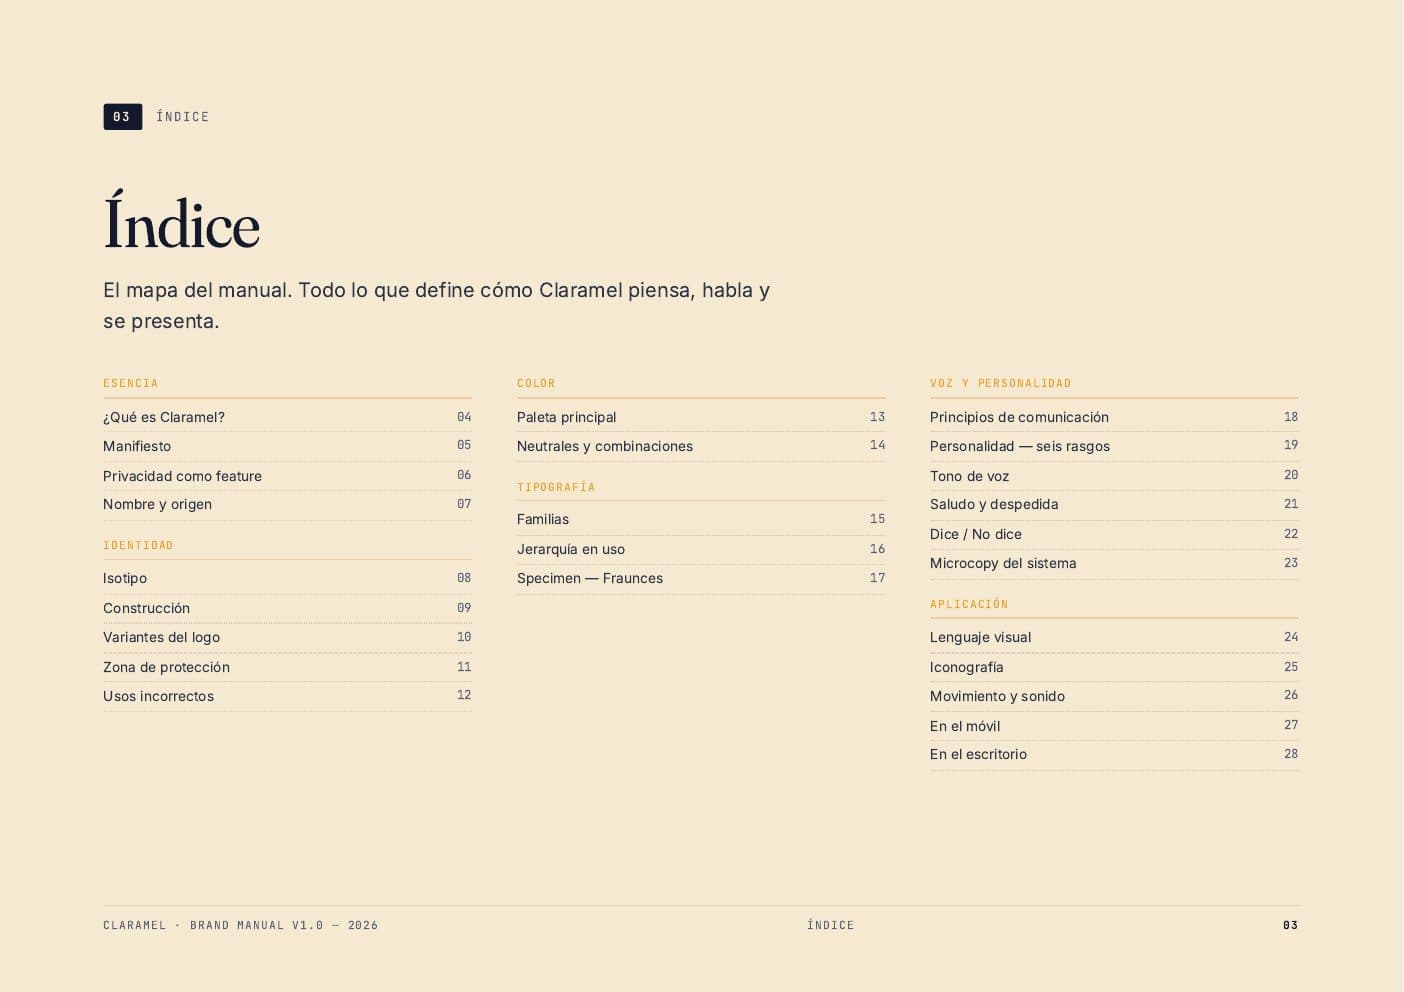
Task: Click the '03' page number badge
Action: click(122, 117)
